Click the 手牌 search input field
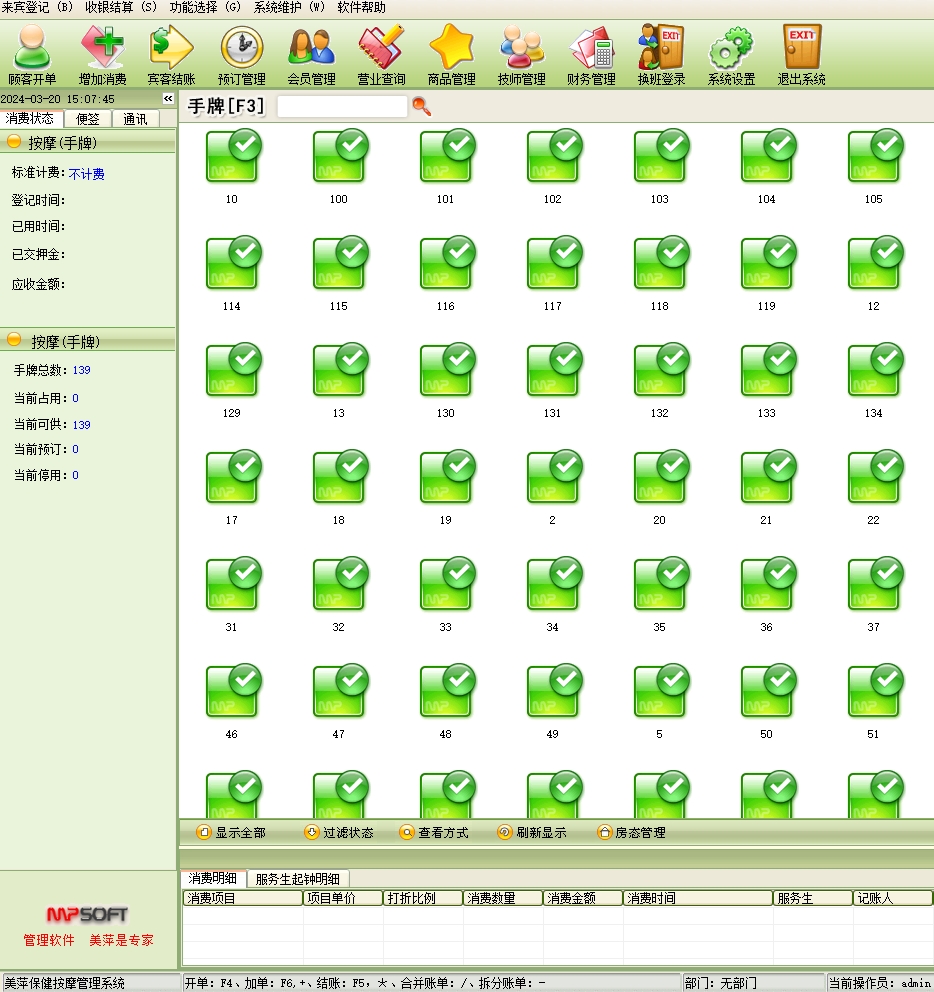 click(342, 106)
